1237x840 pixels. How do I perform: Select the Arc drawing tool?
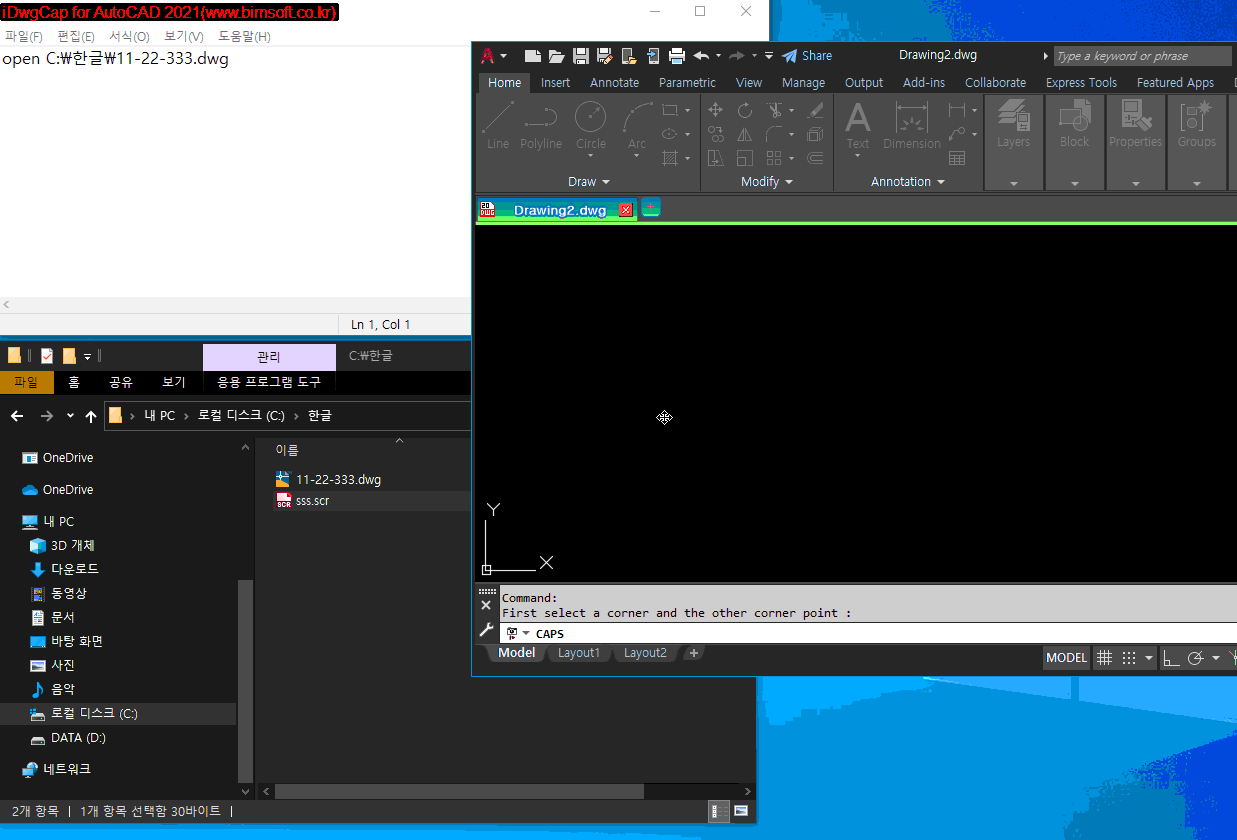click(x=636, y=126)
